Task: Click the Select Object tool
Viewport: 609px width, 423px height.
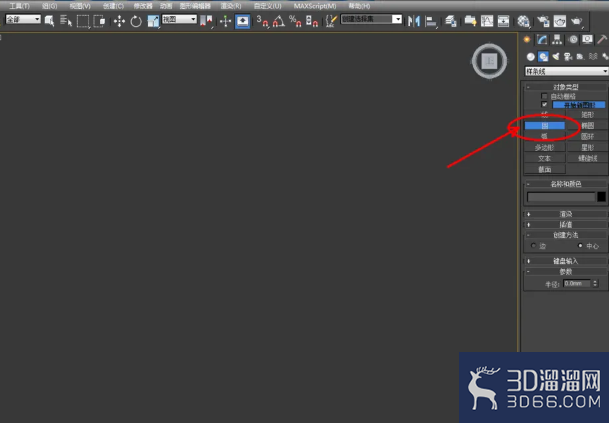Action: pyautogui.click(x=49, y=21)
